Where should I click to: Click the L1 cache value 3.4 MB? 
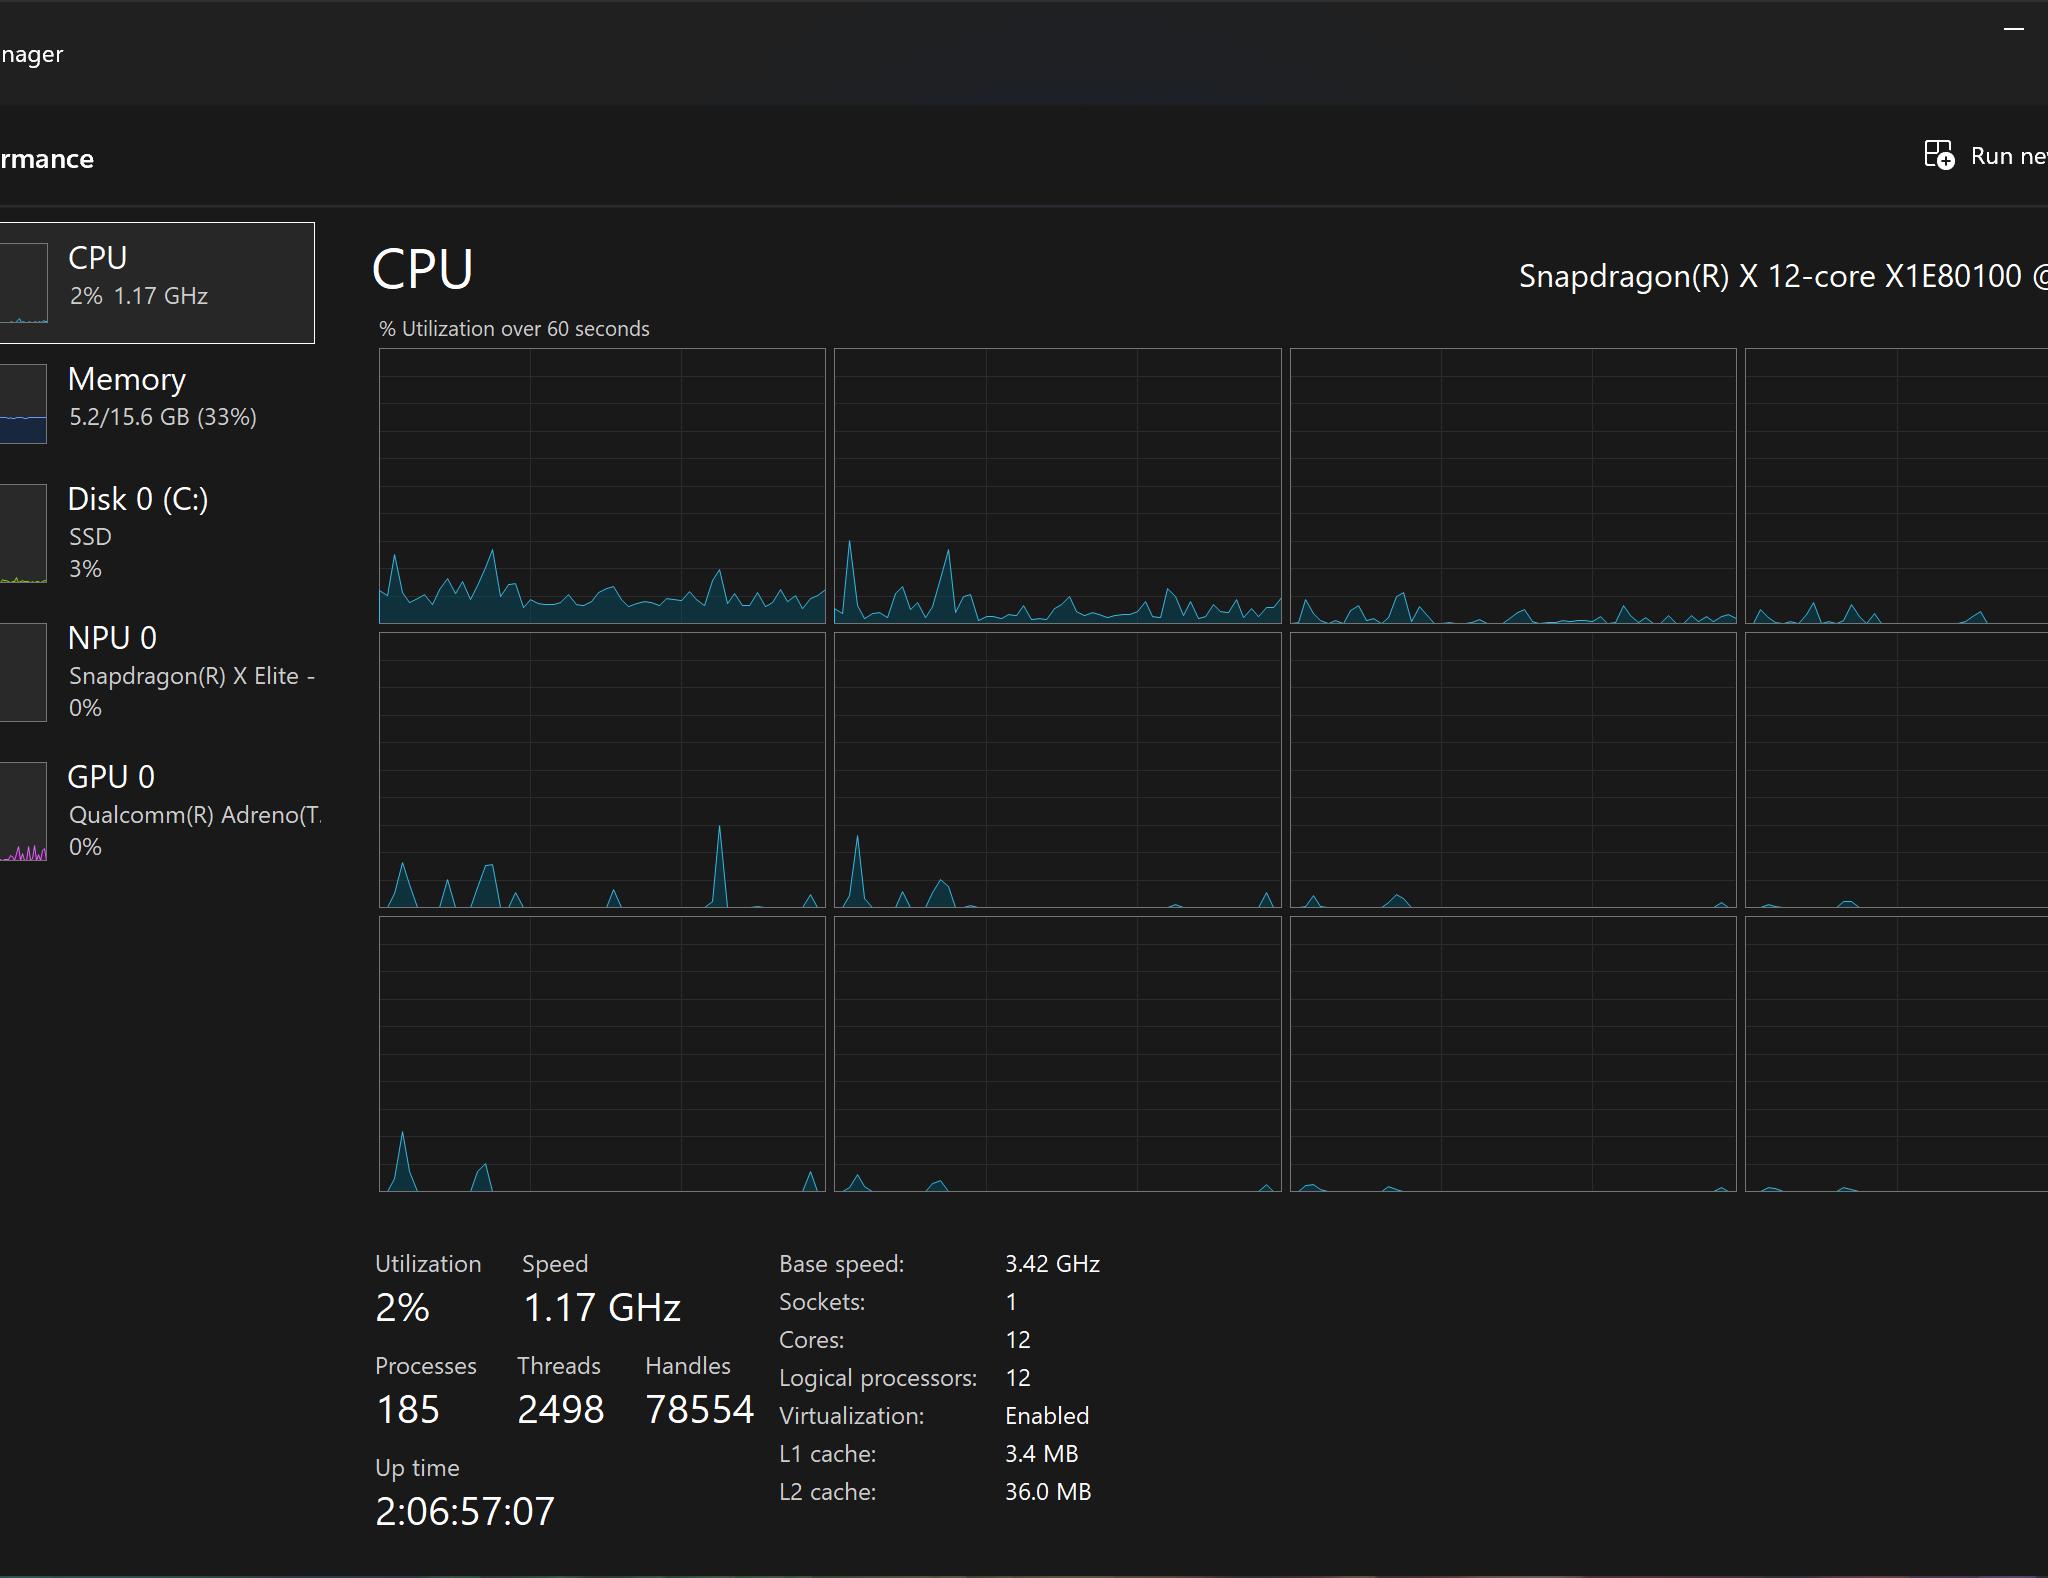click(x=1042, y=1454)
